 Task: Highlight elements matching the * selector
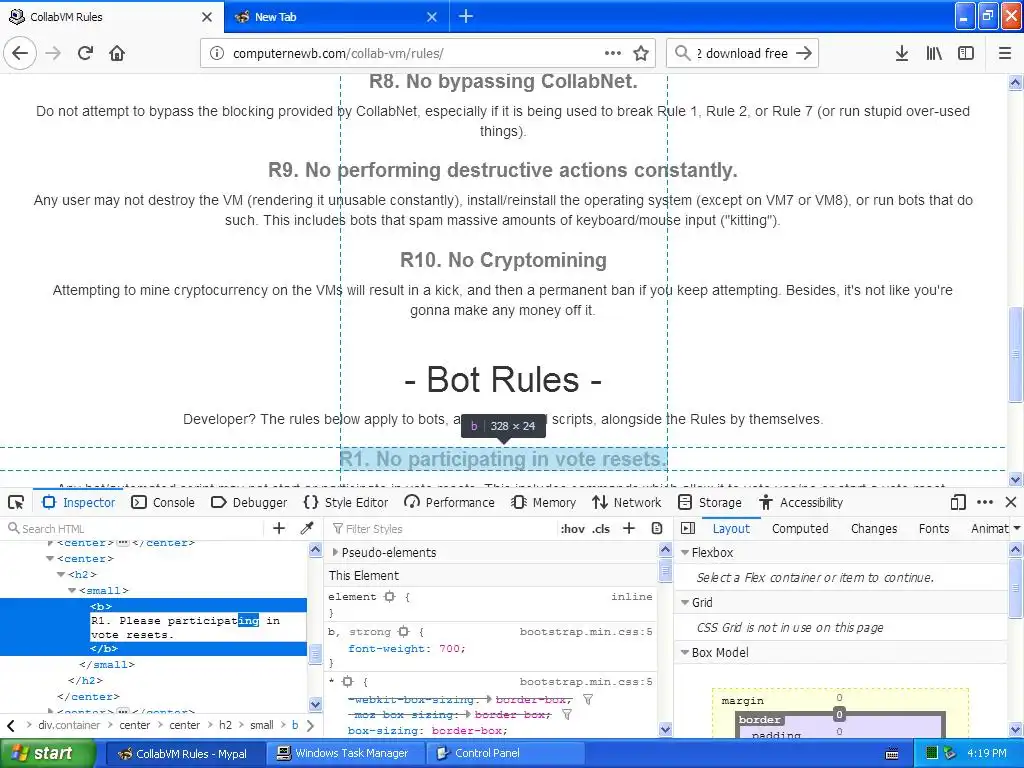tap(347, 681)
